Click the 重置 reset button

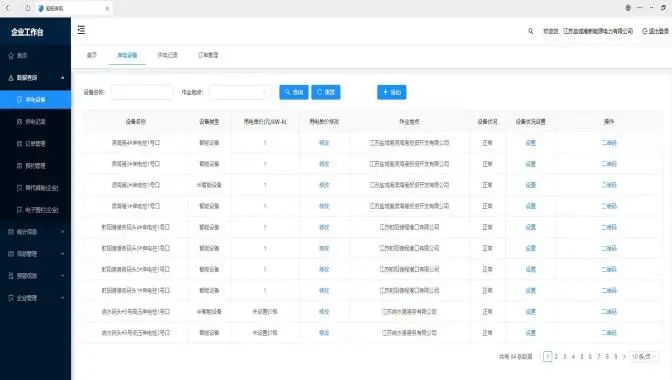(326, 92)
